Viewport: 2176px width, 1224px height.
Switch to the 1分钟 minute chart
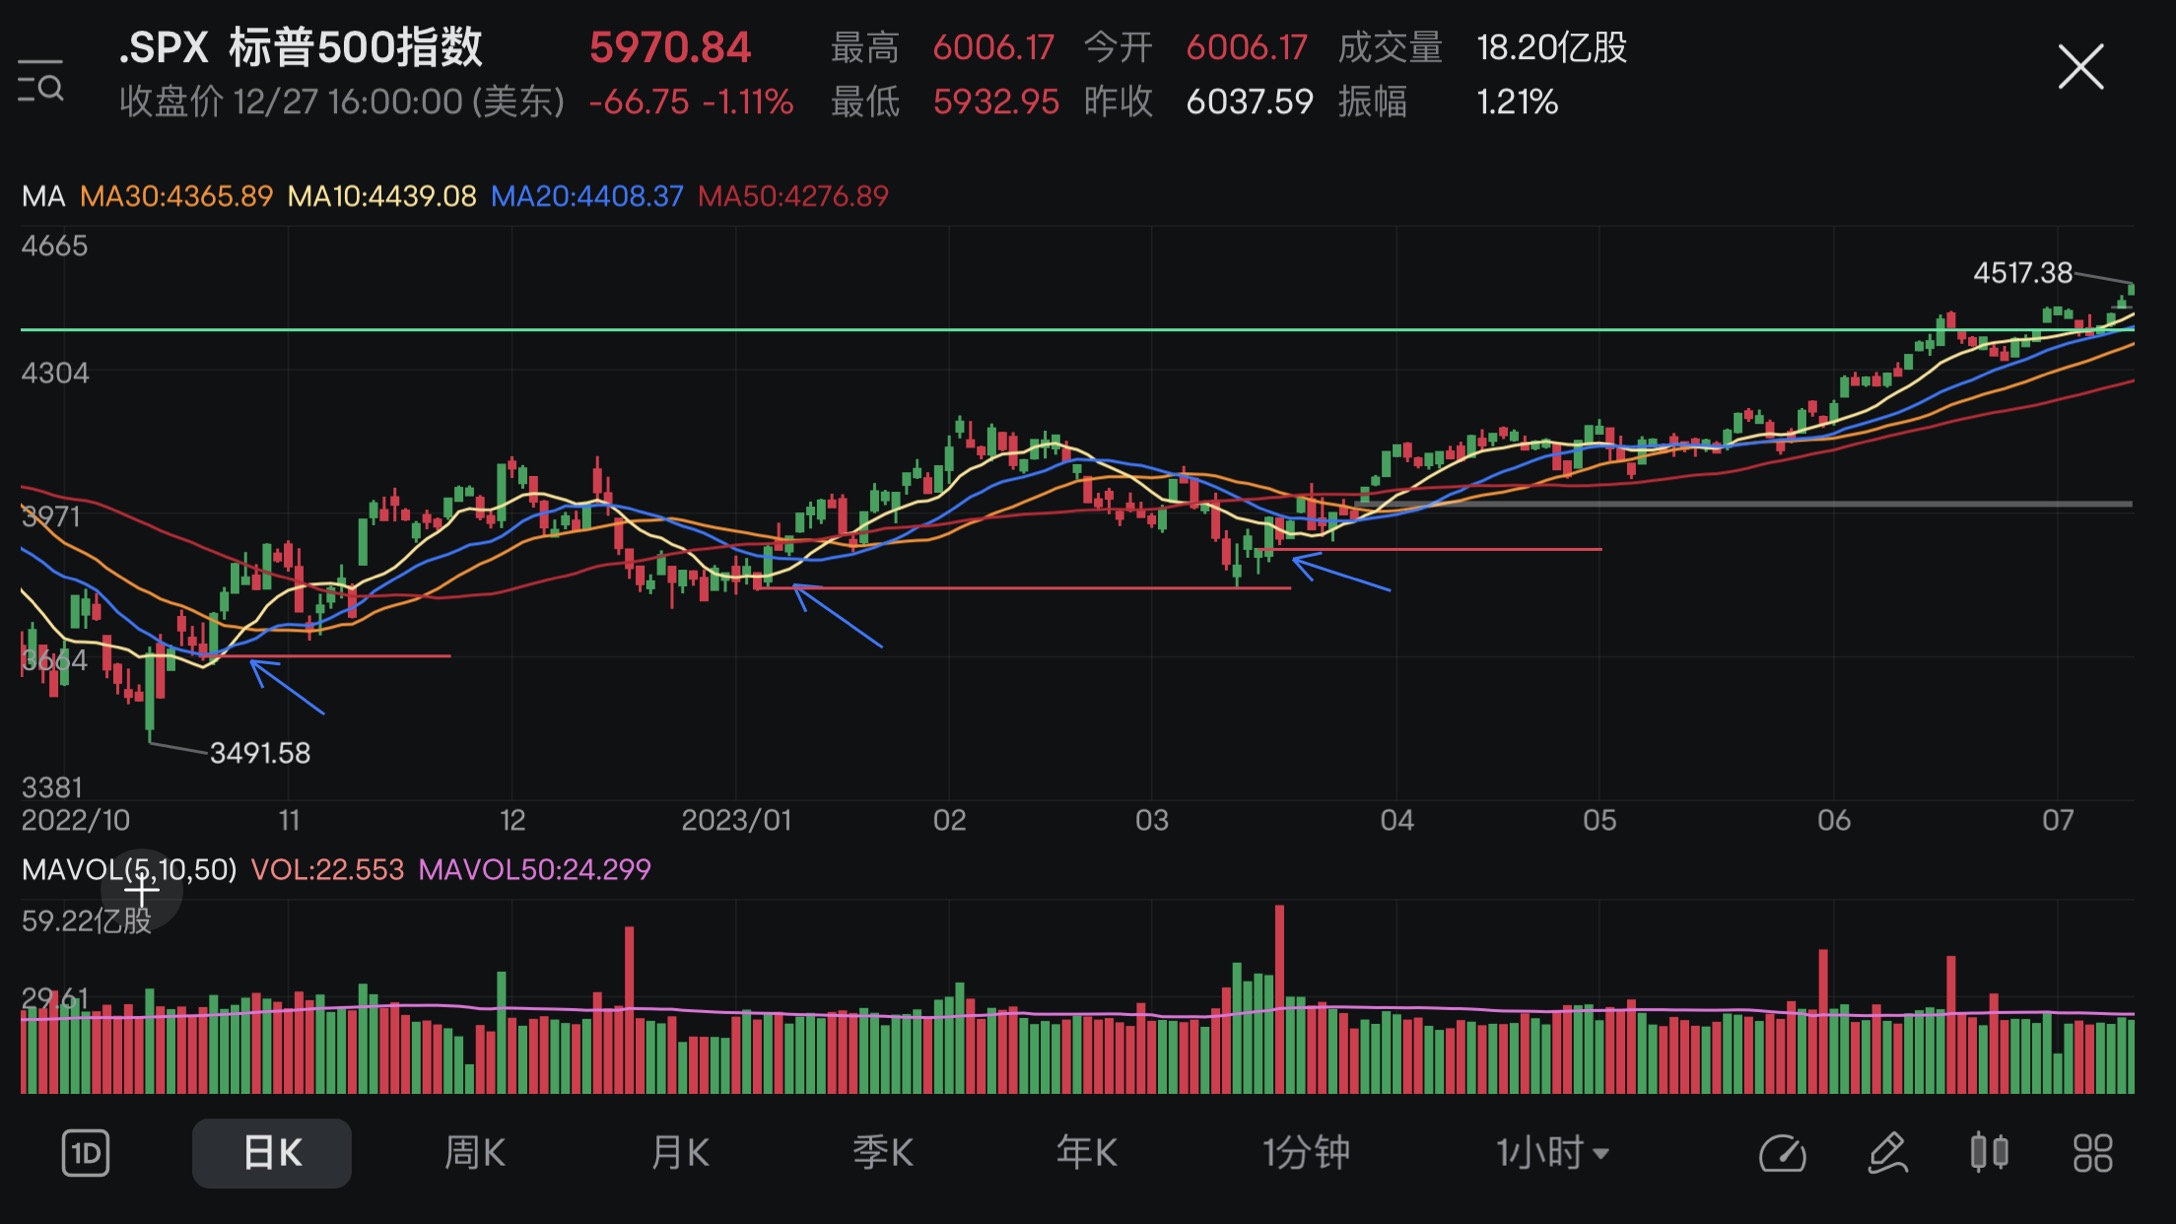[x=1306, y=1153]
